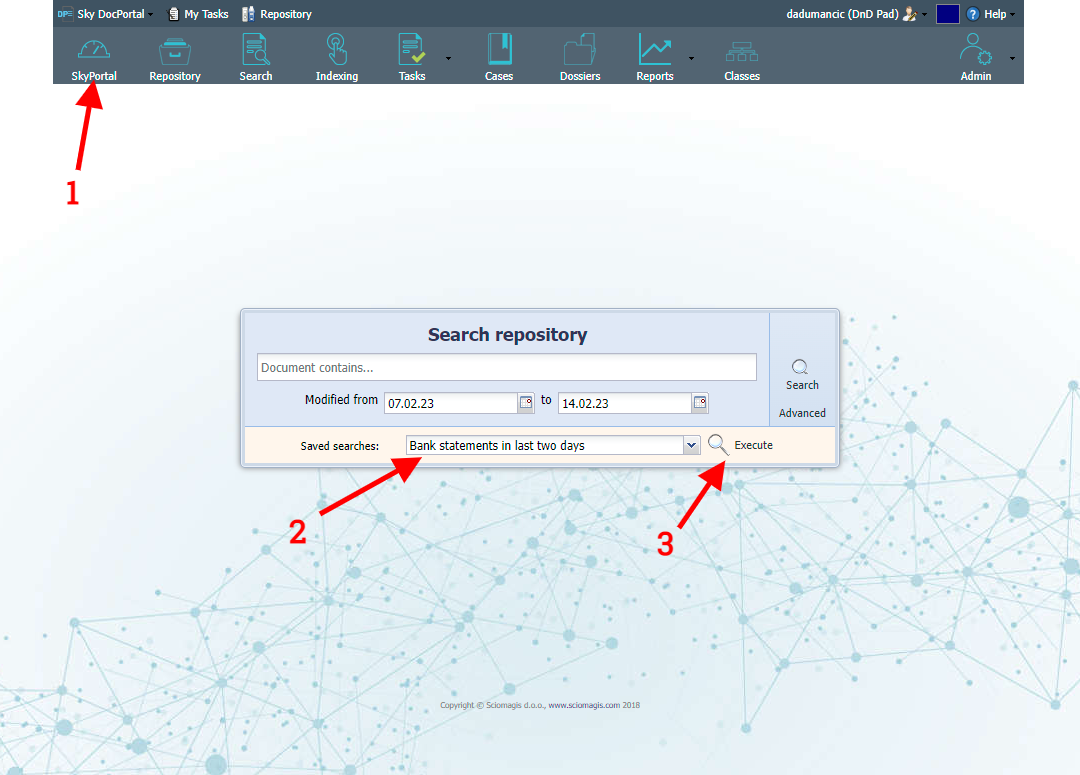Image resolution: width=1080 pixels, height=775 pixels.
Task: Open the Reports chart icon
Action: point(654,50)
